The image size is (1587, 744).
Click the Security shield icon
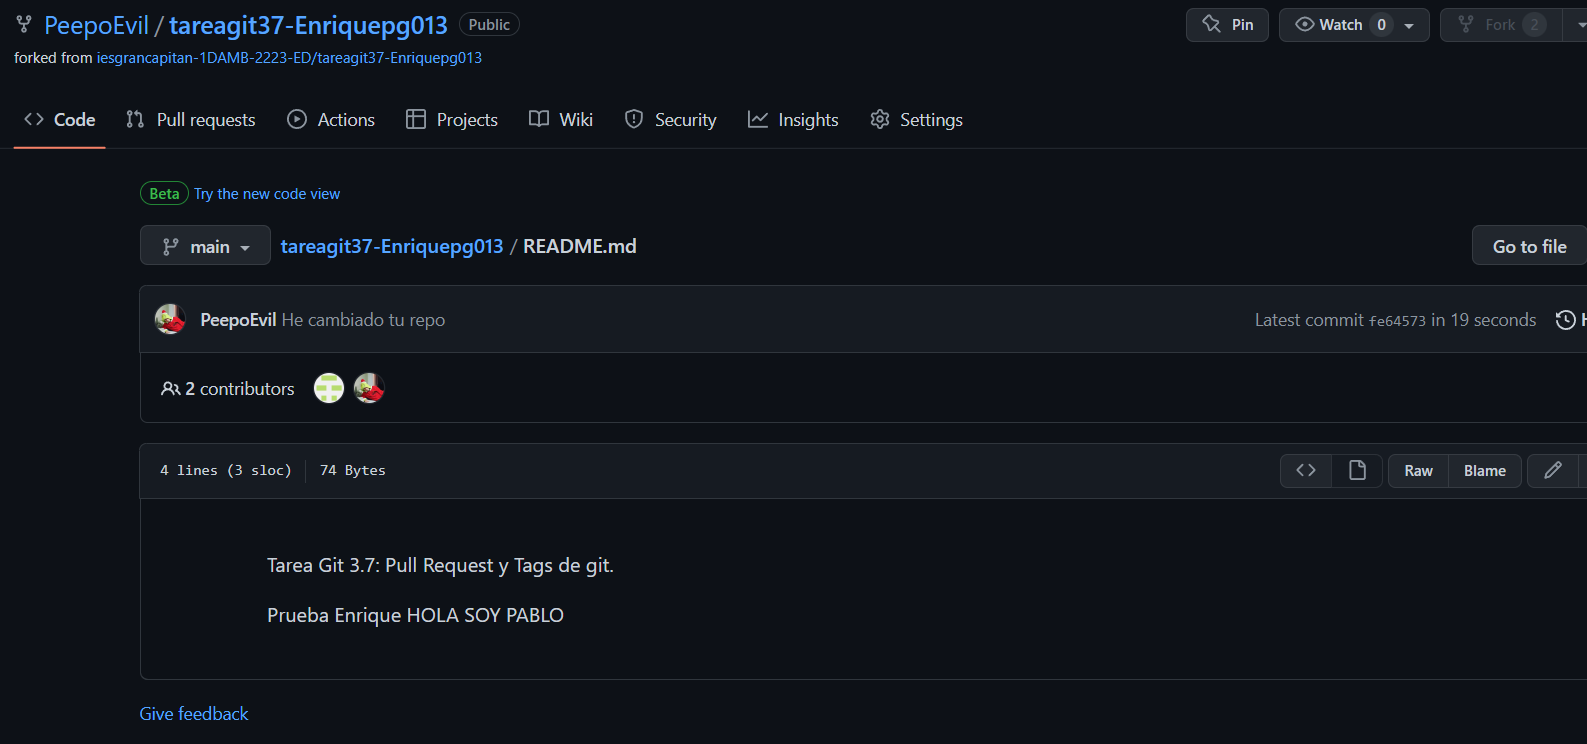(x=634, y=119)
